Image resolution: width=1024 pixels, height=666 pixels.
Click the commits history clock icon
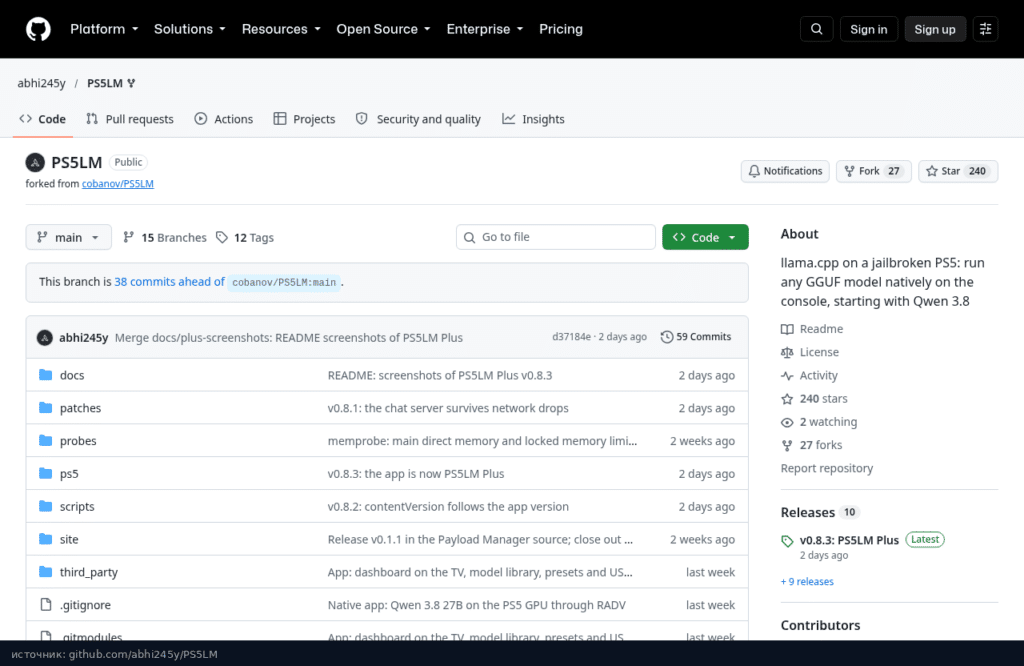pyautogui.click(x=666, y=337)
